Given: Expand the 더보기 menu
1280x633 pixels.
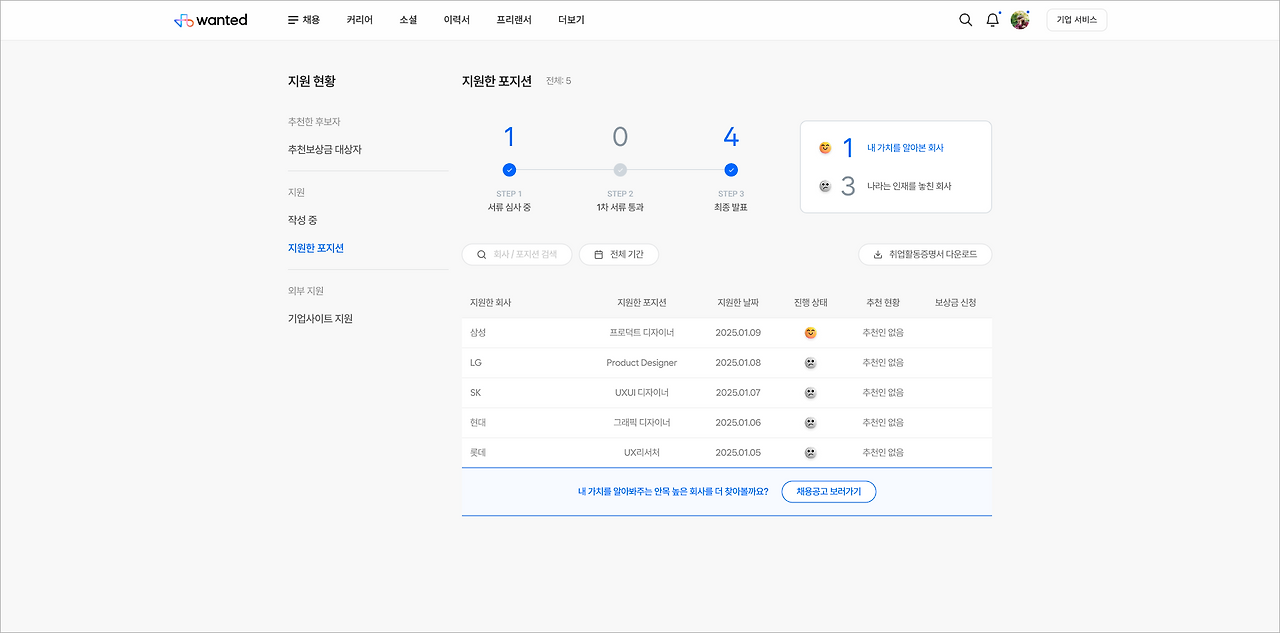Looking at the screenshot, I should click(571, 20).
